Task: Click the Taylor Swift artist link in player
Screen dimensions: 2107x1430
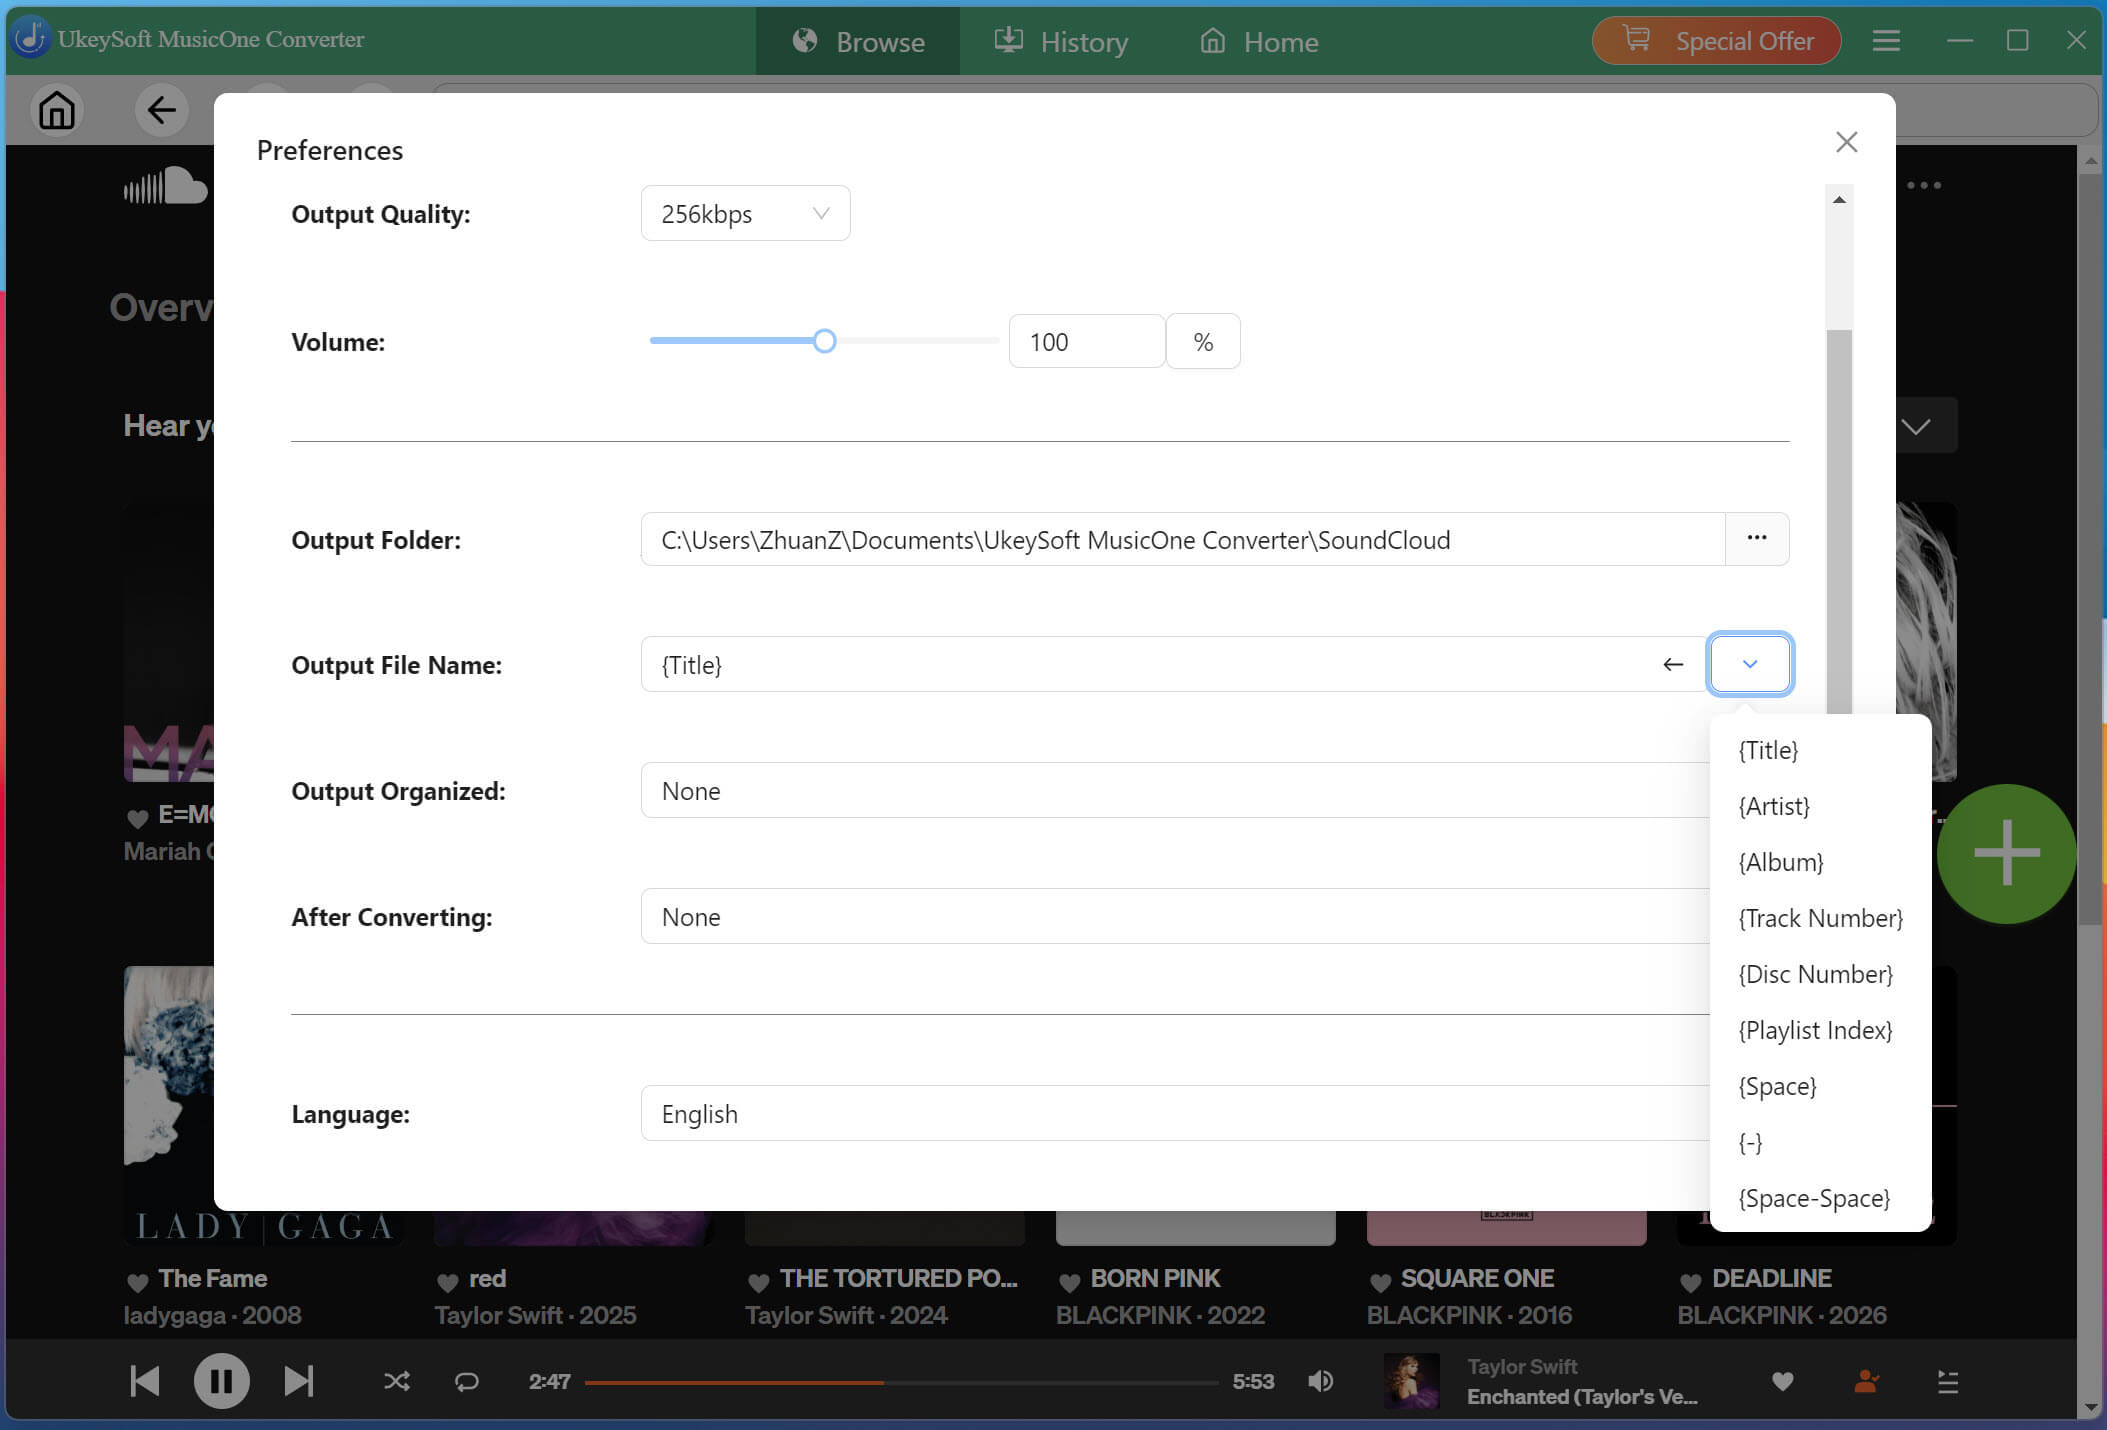Action: 1522,1366
